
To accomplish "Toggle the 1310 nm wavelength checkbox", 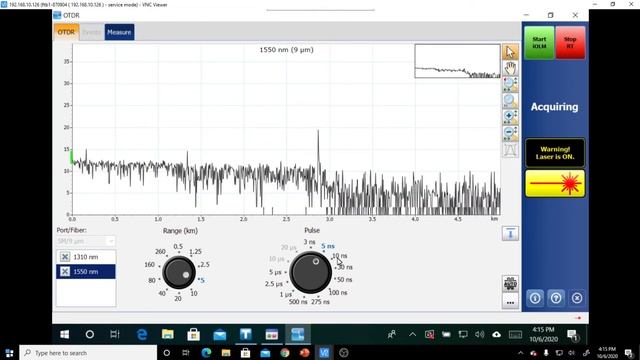I will [x=65, y=257].
